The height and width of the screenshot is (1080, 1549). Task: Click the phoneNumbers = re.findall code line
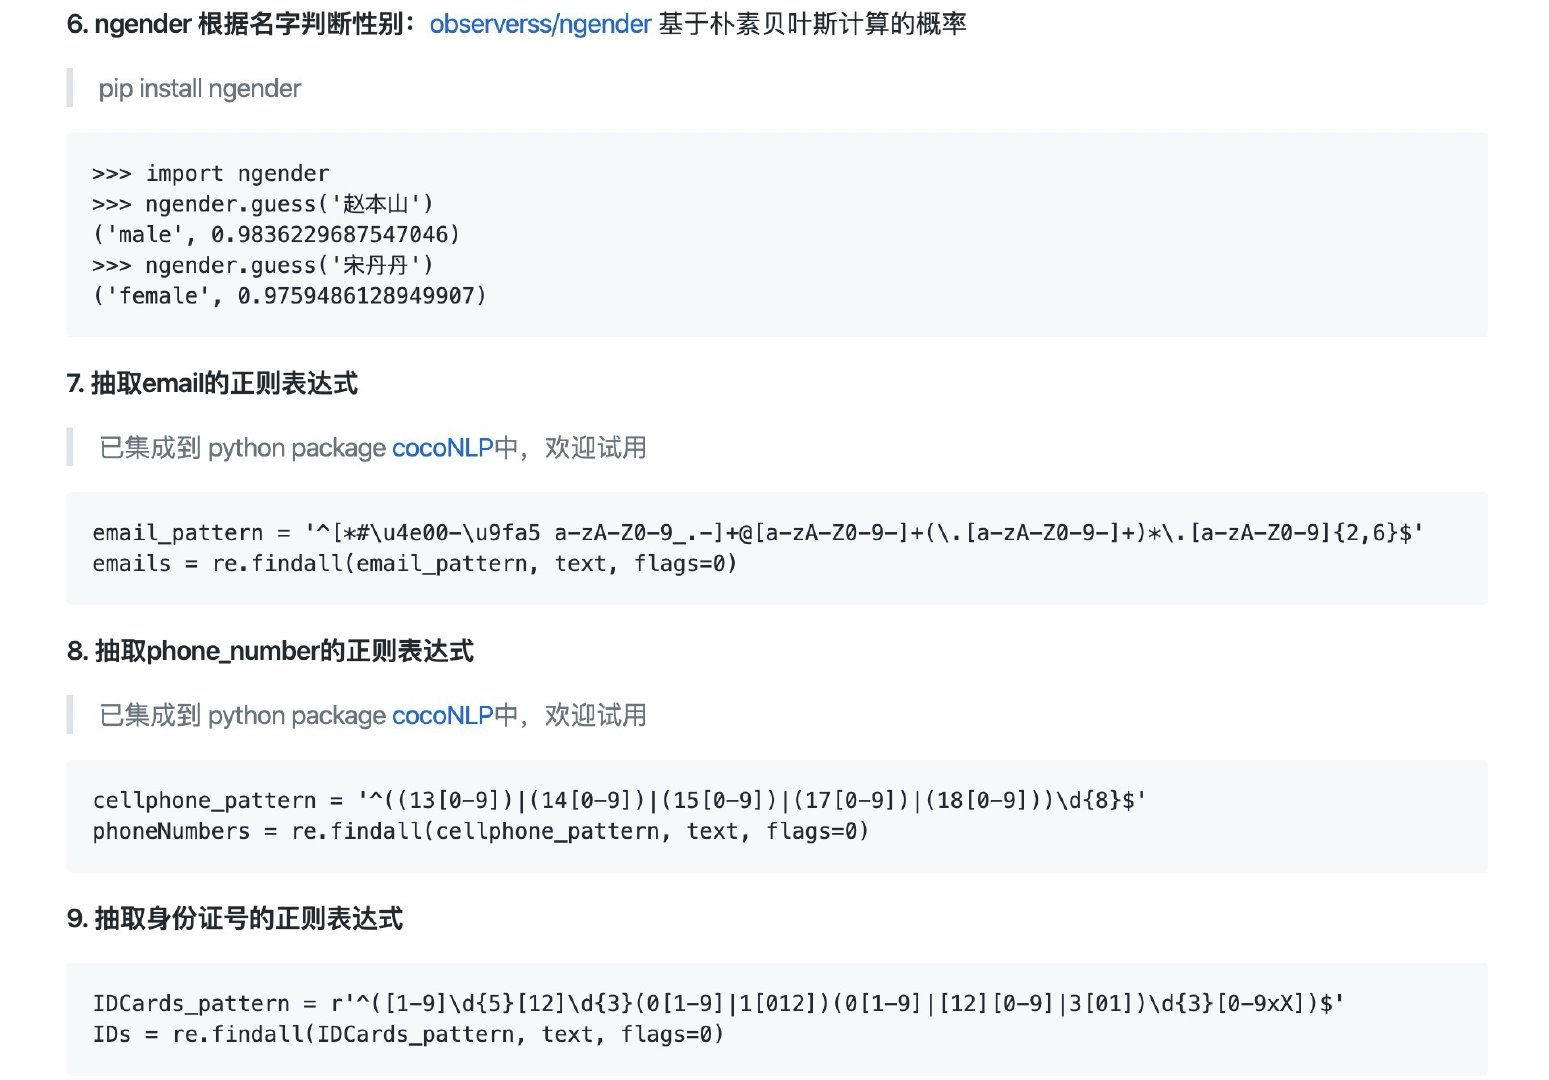[481, 832]
